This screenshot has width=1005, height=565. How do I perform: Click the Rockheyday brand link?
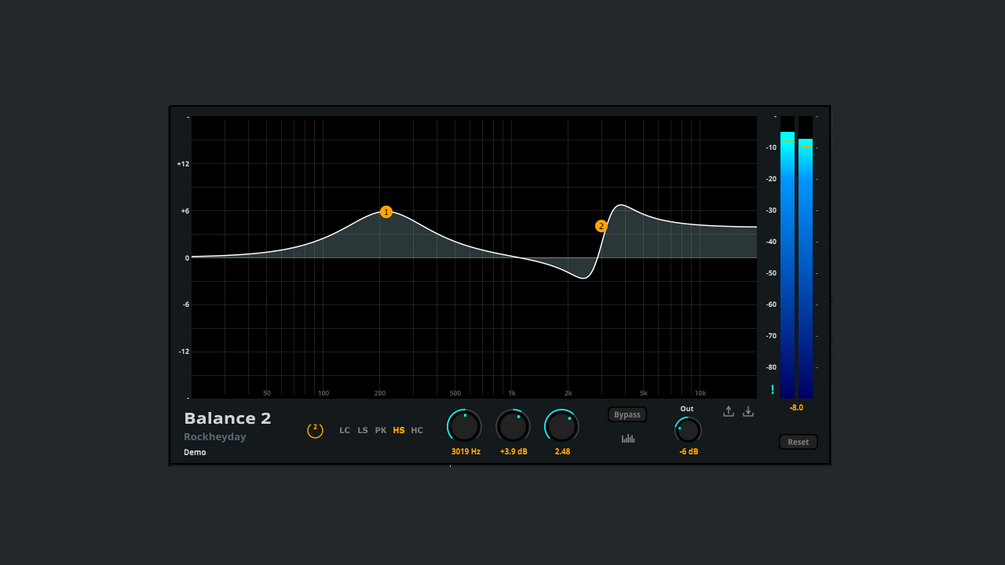[x=215, y=437]
